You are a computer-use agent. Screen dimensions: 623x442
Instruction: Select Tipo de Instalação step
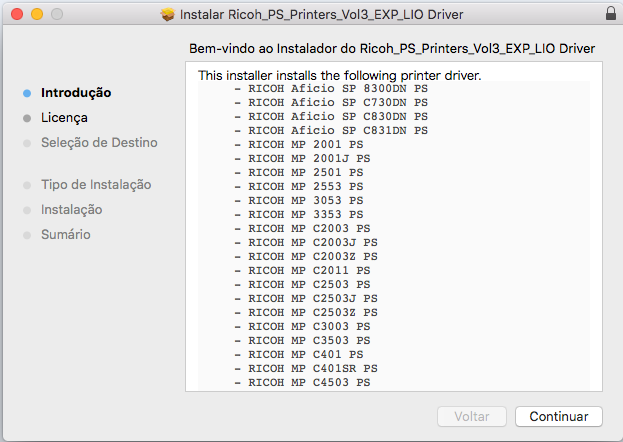tap(96, 184)
